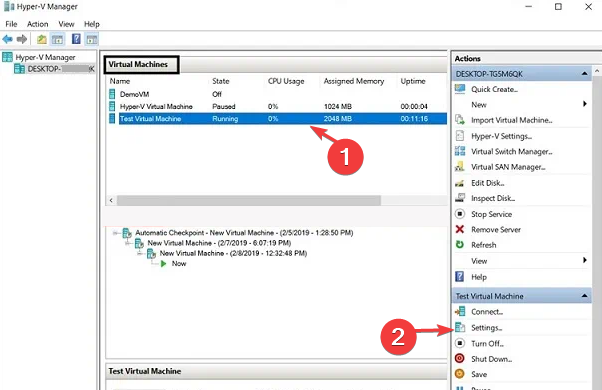Sort by Uptime column header
The height and width of the screenshot is (390, 602).
point(413,81)
